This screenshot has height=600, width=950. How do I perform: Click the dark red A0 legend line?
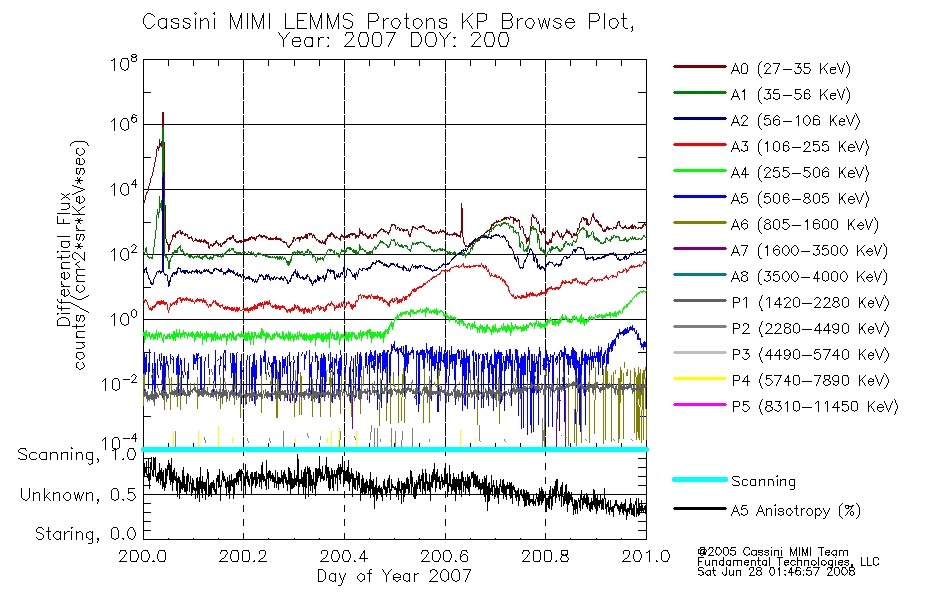[699, 67]
